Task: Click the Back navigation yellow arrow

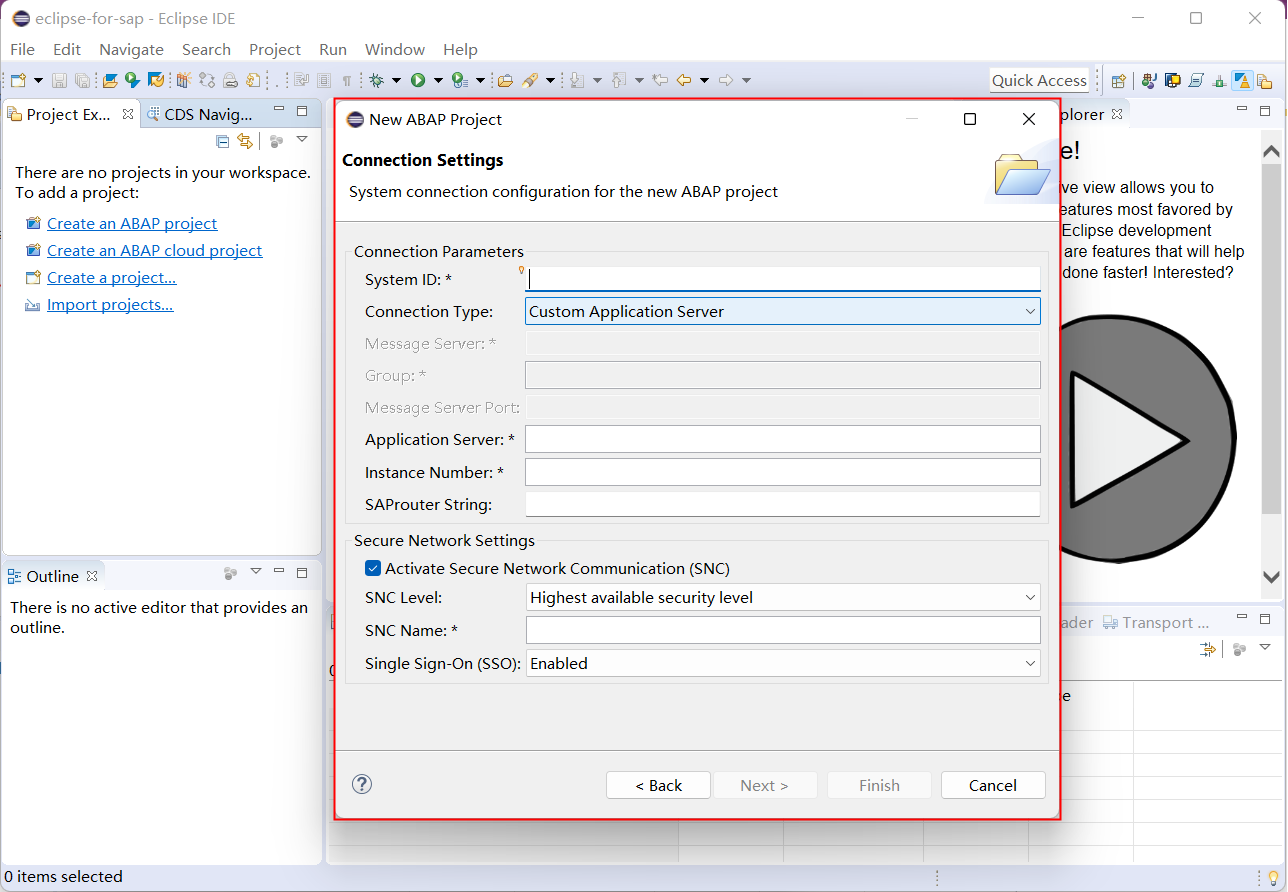Action: tap(684, 80)
